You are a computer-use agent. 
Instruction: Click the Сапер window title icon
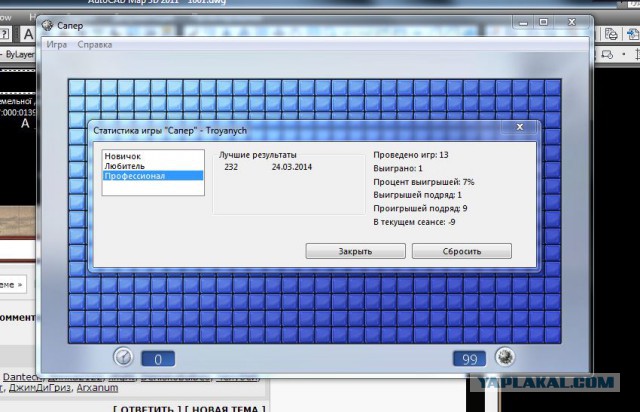pos(47,25)
